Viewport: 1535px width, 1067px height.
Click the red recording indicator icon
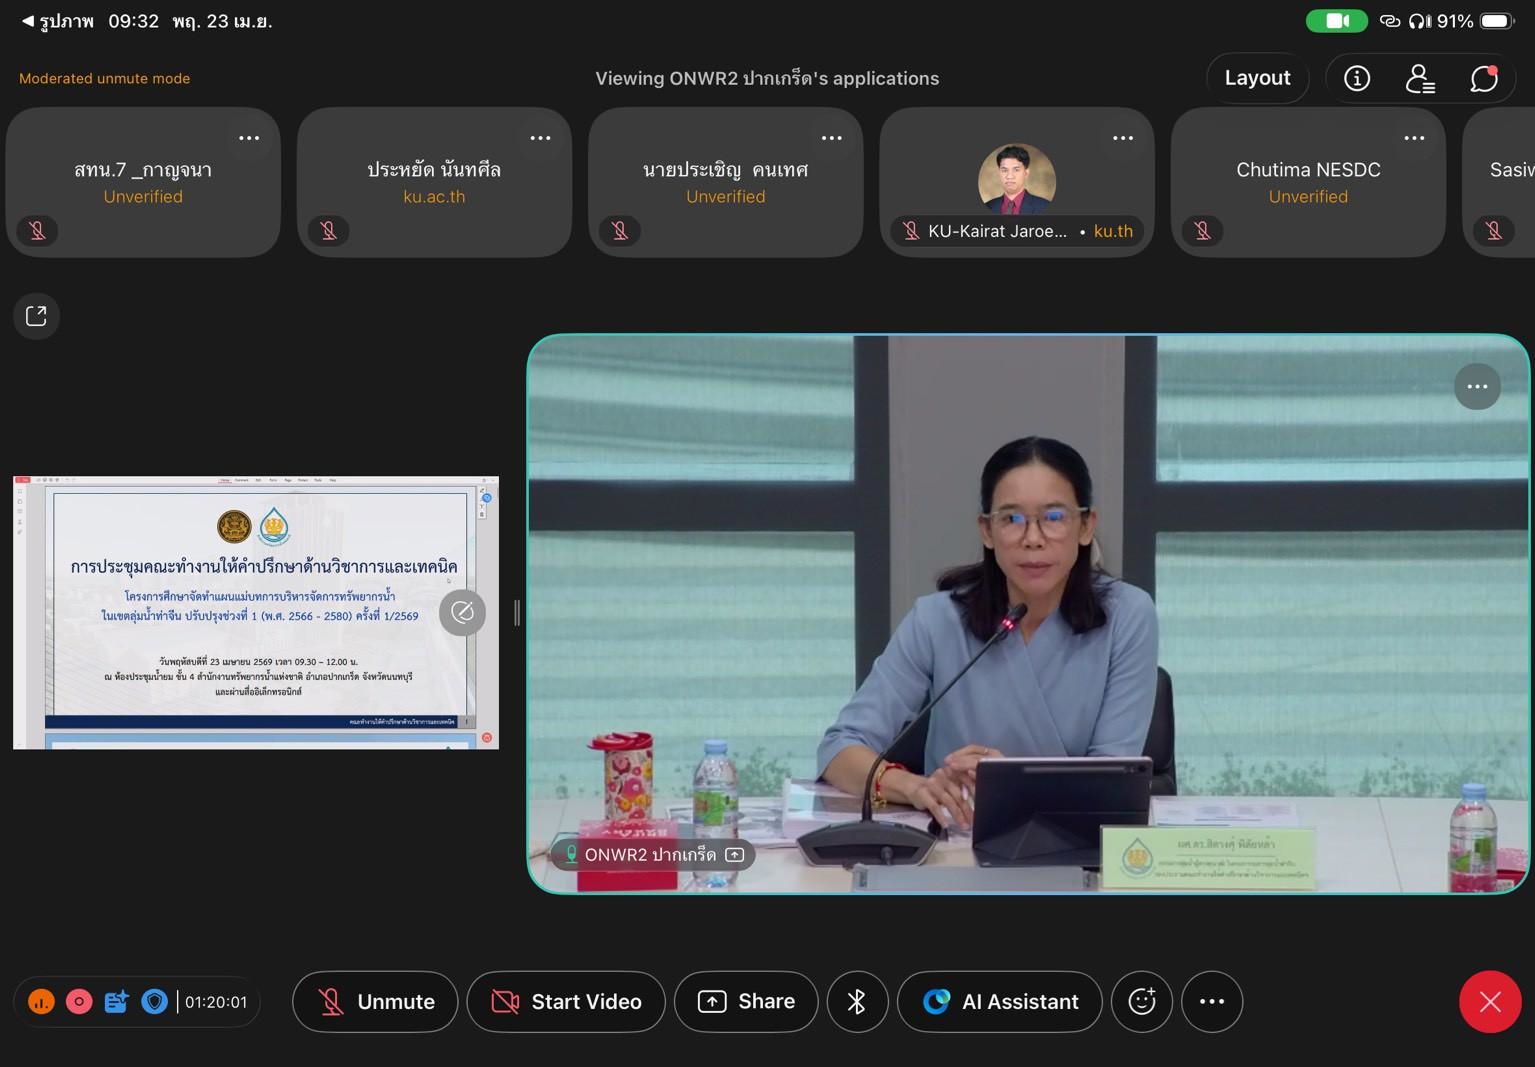79,1001
